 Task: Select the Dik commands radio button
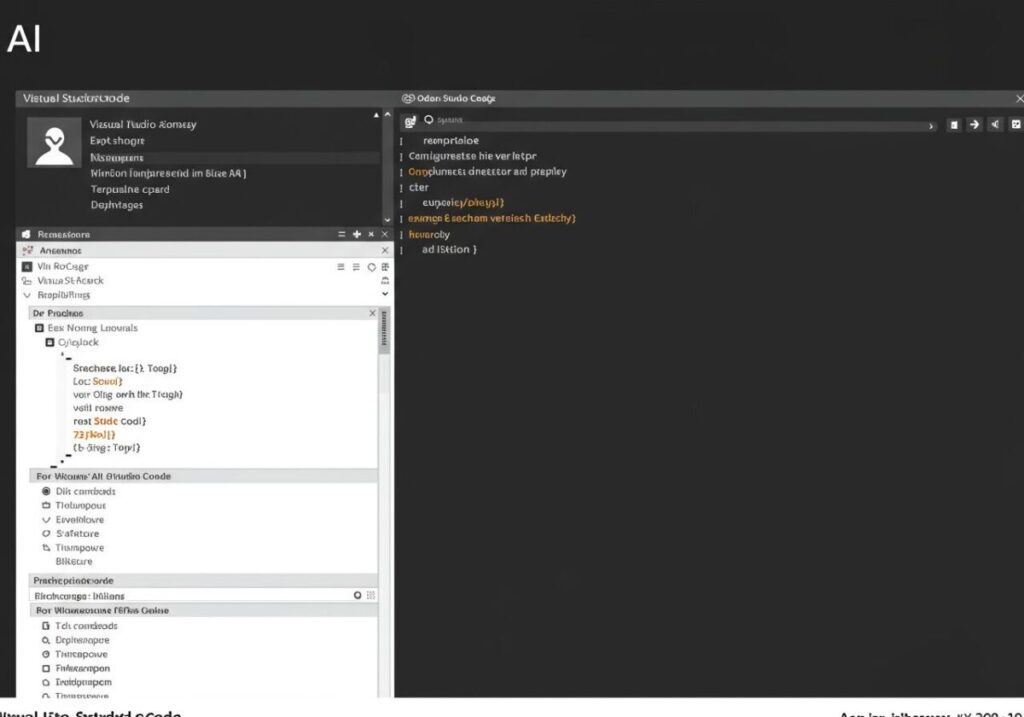tap(46, 491)
